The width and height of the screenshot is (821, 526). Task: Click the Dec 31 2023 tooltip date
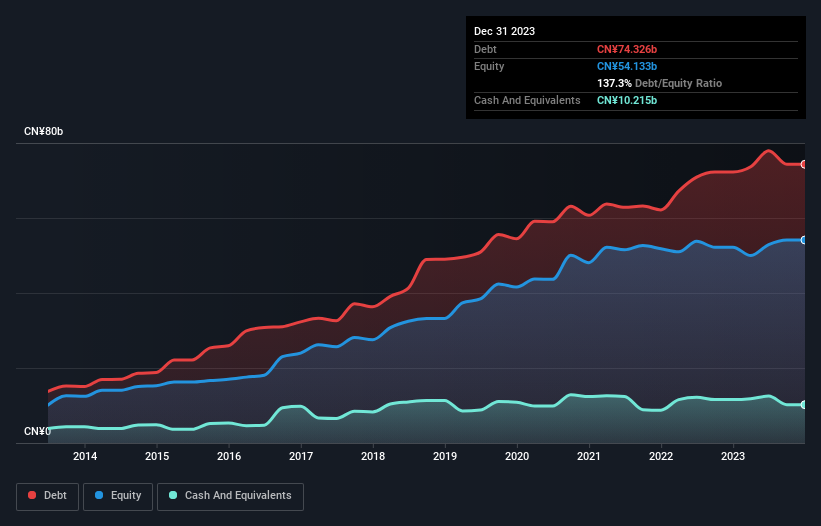tap(504, 31)
